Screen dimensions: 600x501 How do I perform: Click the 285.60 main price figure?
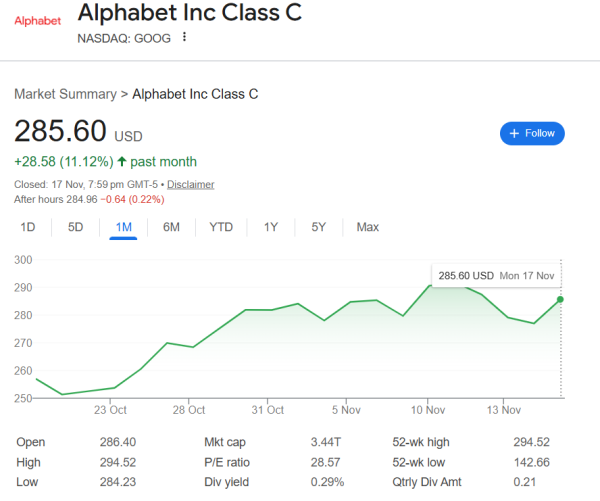tap(60, 131)
